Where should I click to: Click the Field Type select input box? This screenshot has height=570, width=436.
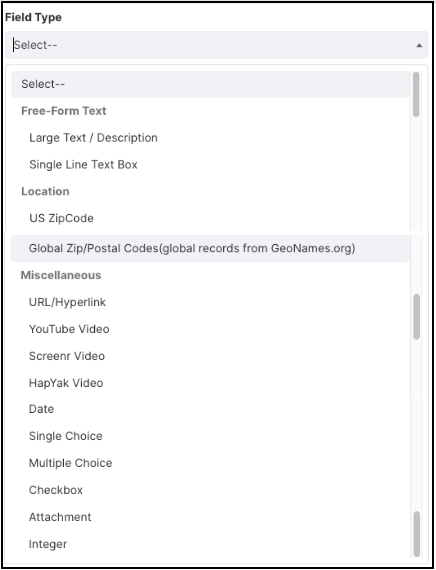point(216,45)
